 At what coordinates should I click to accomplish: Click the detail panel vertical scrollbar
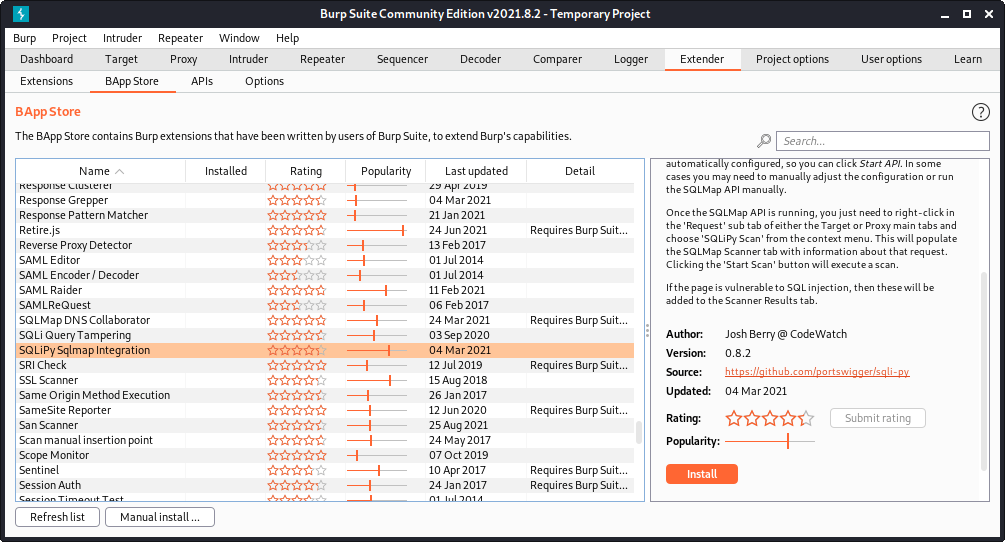tap(984, 372)
